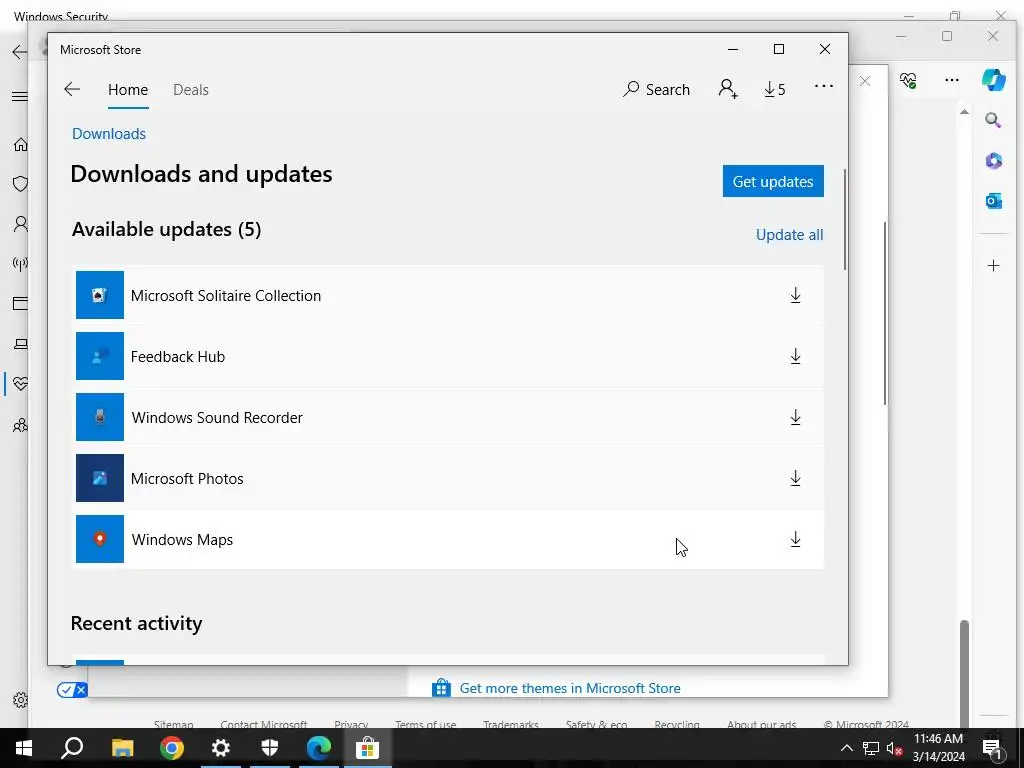Select the Microsoft Solitaire Collection name

click(x=226, y=296)
